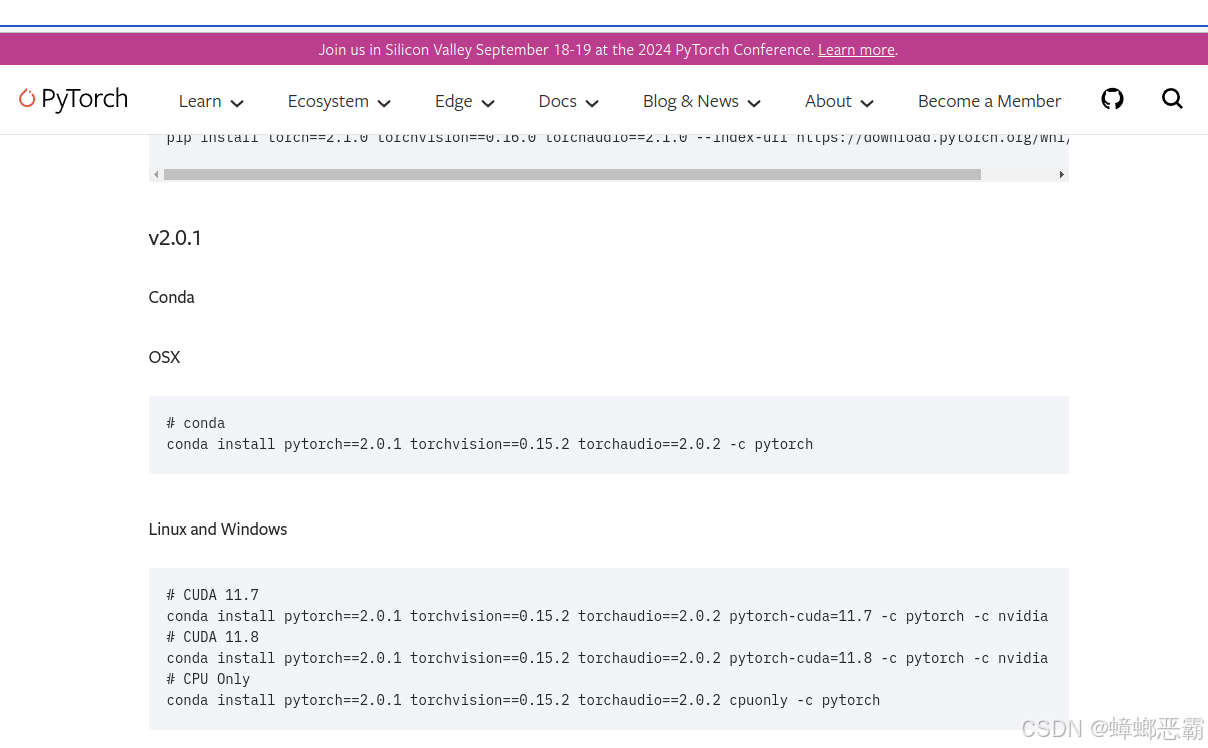Viewport: 1208px width, 748px height.
Task: Click the '# CUDA 11.8' comment line
Action: click(x=213, y=637)
